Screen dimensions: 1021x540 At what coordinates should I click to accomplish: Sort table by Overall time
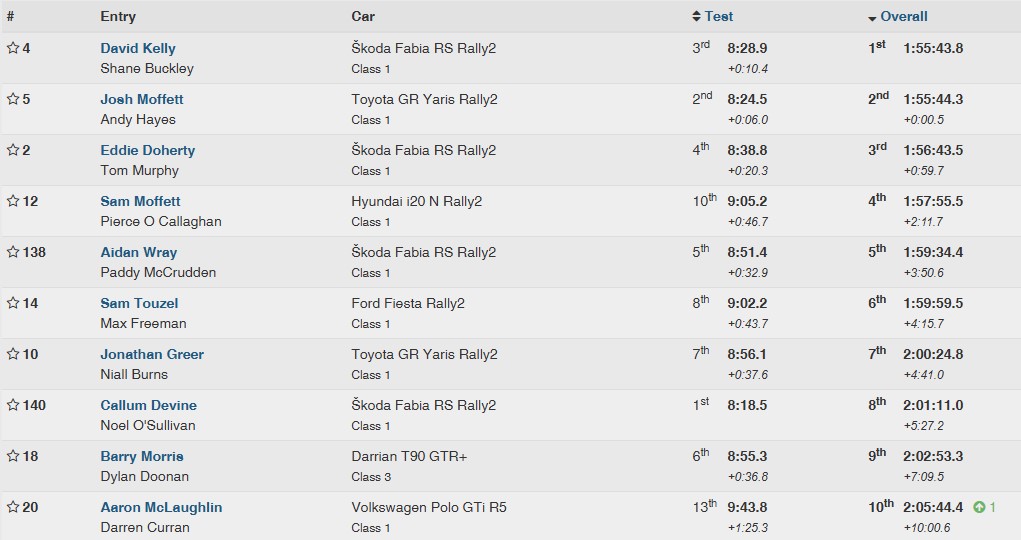tap(904, 16)
